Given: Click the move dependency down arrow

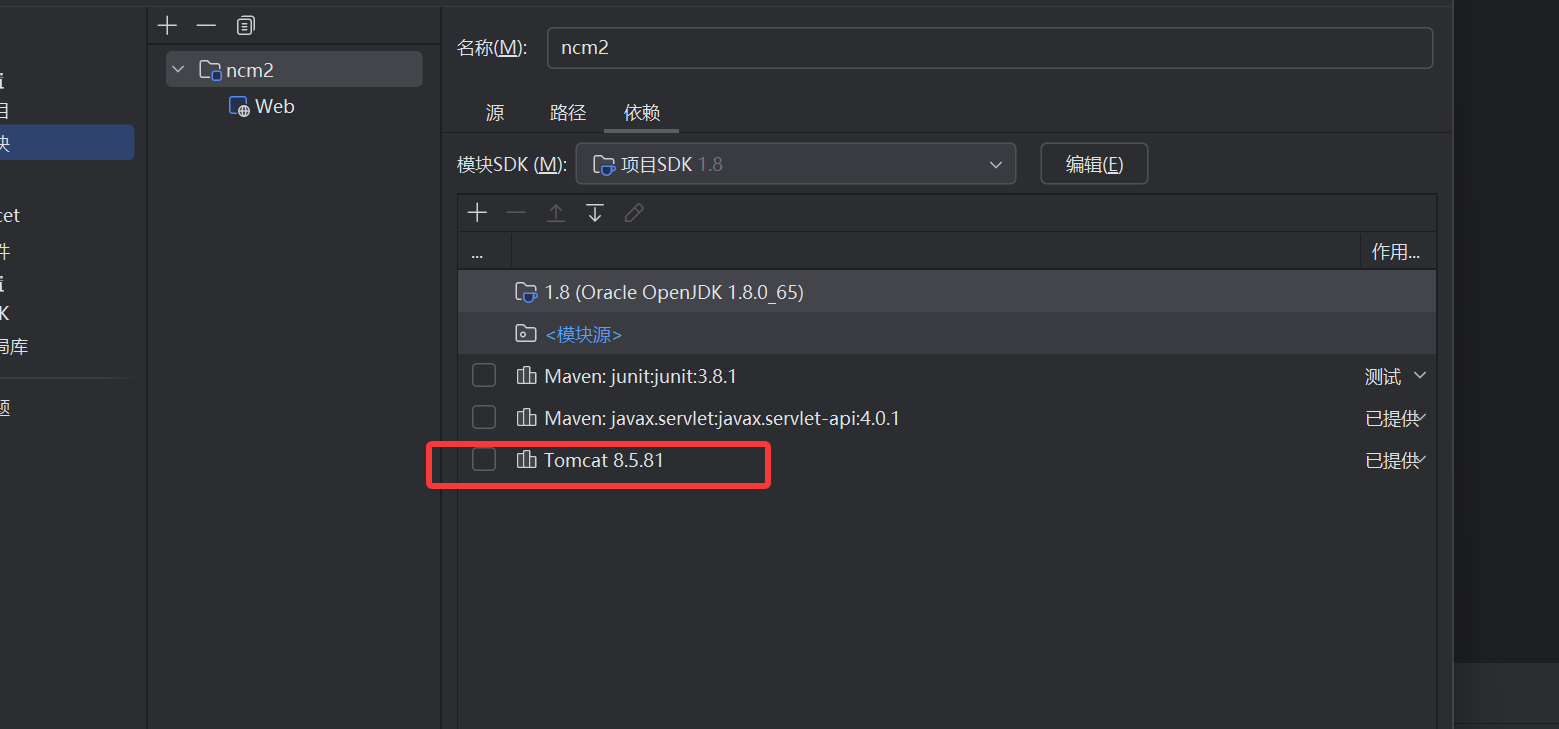Looking at the screenshot, I should (595, 213).
